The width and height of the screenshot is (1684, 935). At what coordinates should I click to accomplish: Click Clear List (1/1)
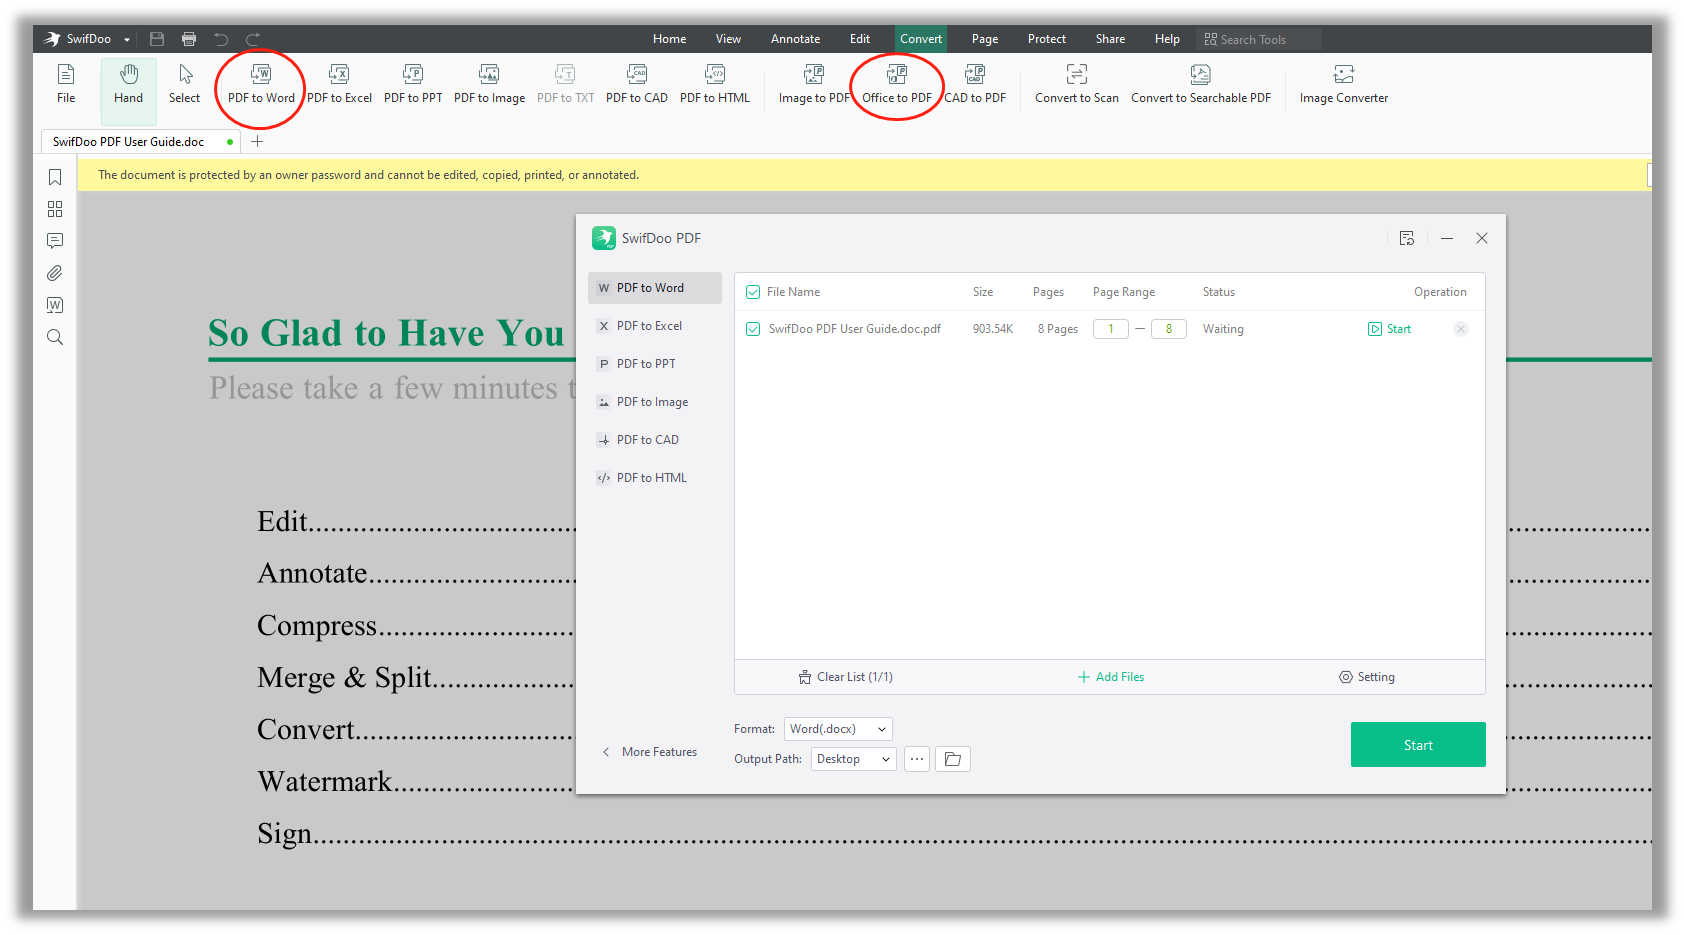(845, 677)
